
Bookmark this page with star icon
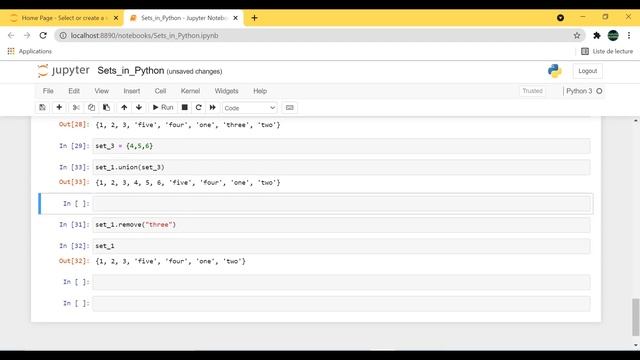pyautogui.click(x=577, y=36)
